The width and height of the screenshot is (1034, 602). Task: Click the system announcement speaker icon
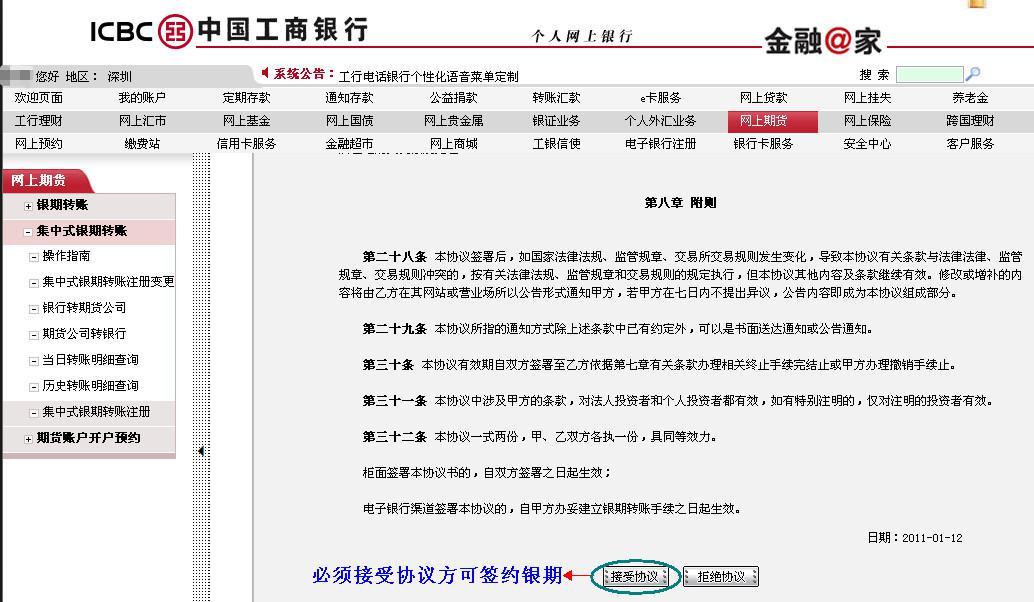(x=265, y=73)
